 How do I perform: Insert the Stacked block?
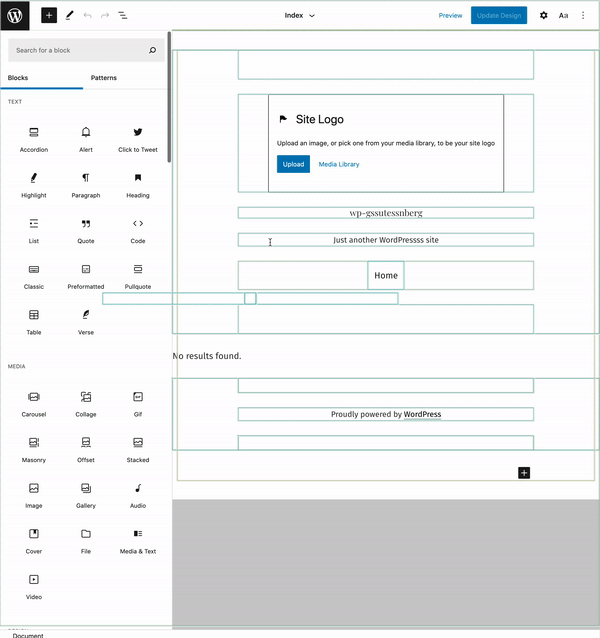tap(138, 450)
